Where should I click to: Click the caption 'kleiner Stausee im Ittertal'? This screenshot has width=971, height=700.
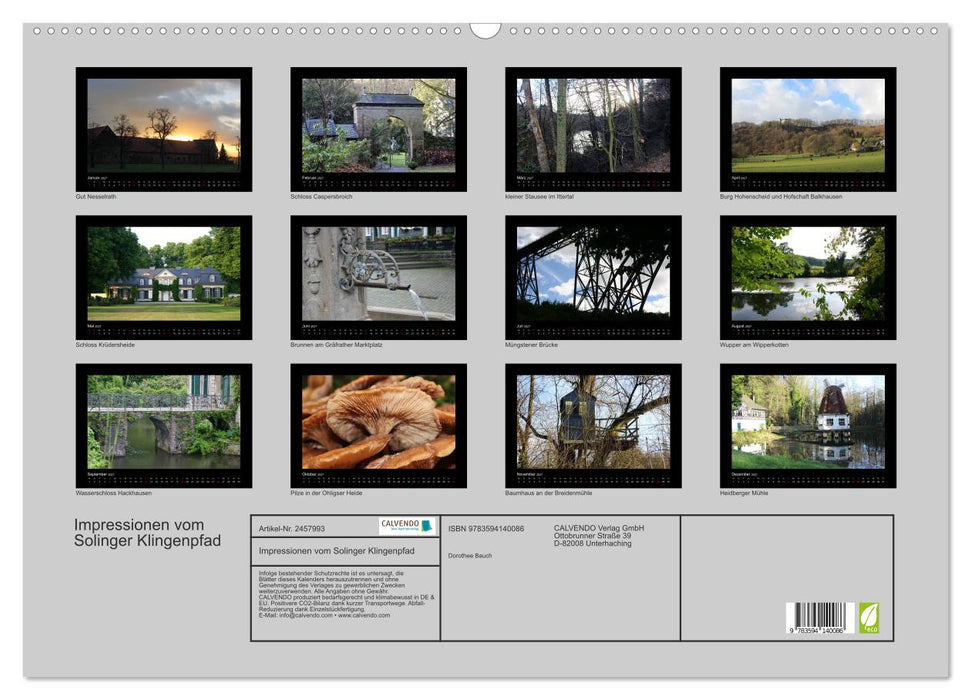click(539, 196)
